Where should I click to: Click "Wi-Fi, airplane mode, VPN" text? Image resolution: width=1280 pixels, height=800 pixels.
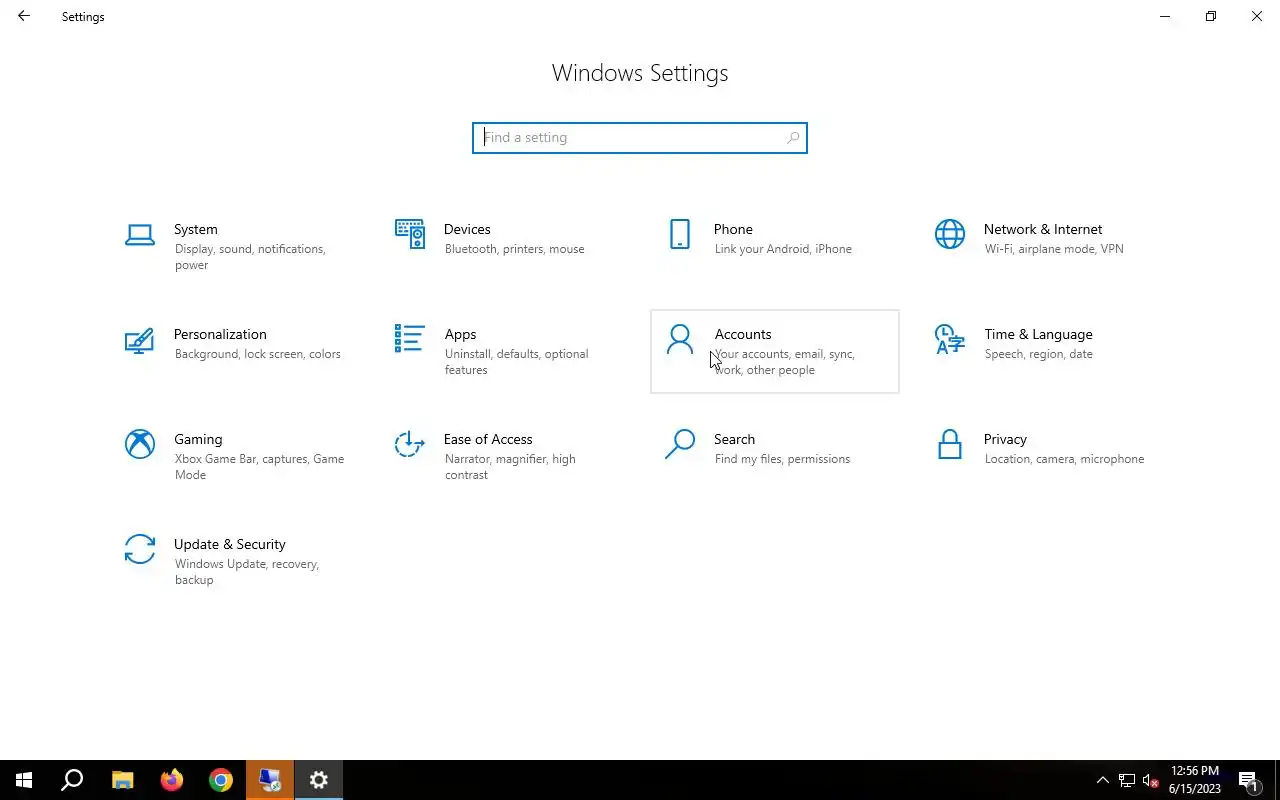(x=1054, y=249)
